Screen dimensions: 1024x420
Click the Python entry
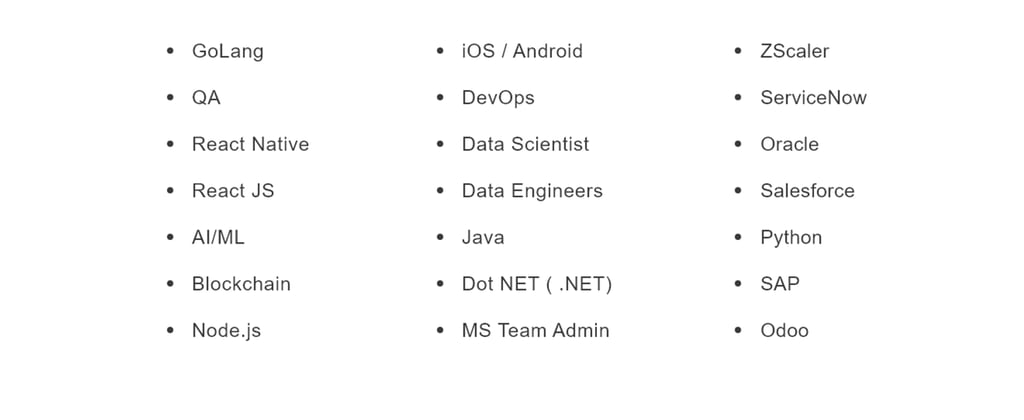pyautogui.click(x=791, y=238)
